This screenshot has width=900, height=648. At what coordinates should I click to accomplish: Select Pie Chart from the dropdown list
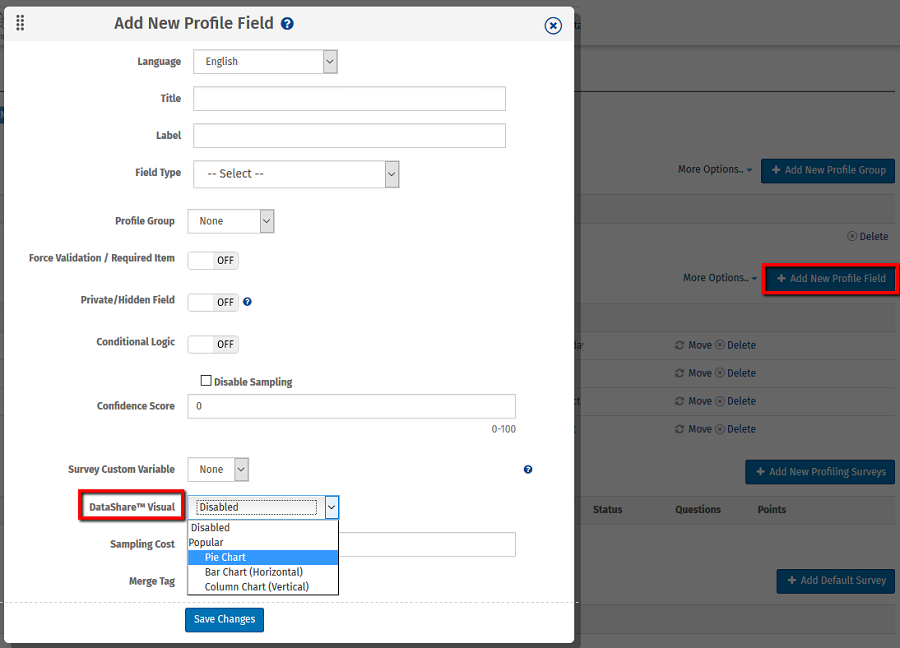[225, 557]
